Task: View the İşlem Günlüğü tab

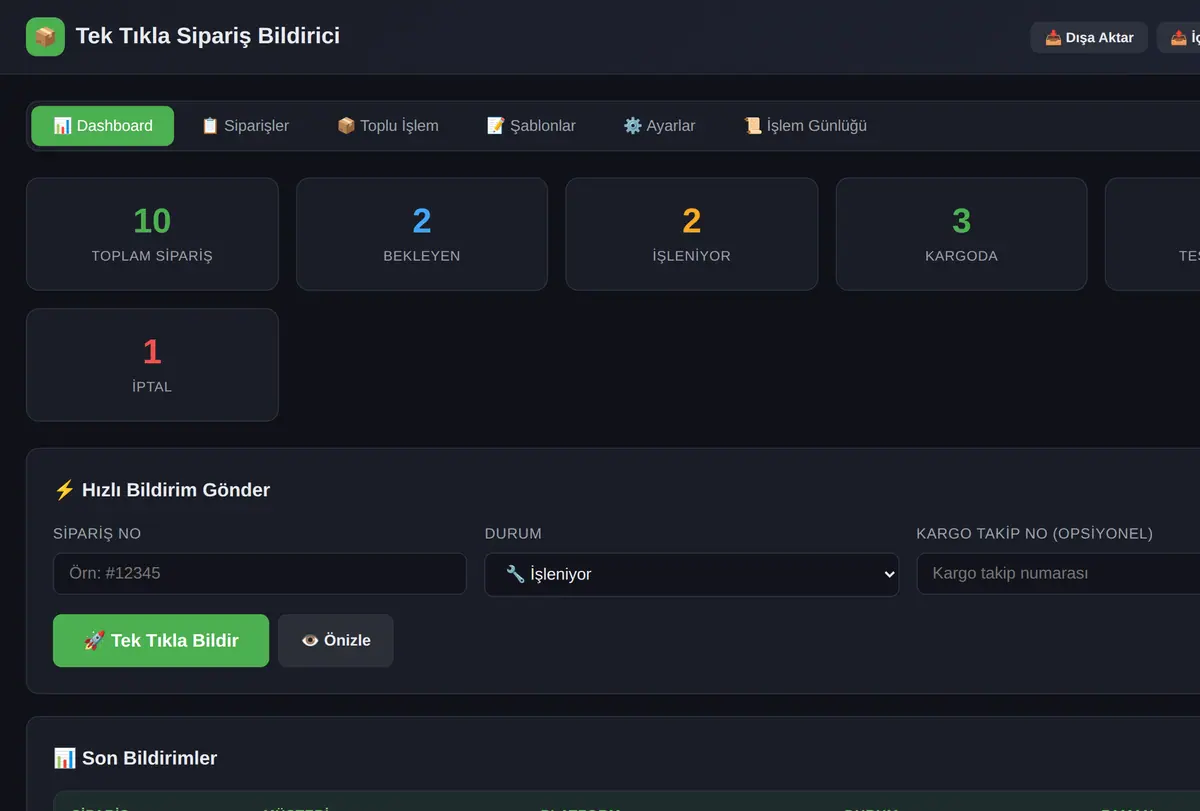Action: click(x=805, y=126)
